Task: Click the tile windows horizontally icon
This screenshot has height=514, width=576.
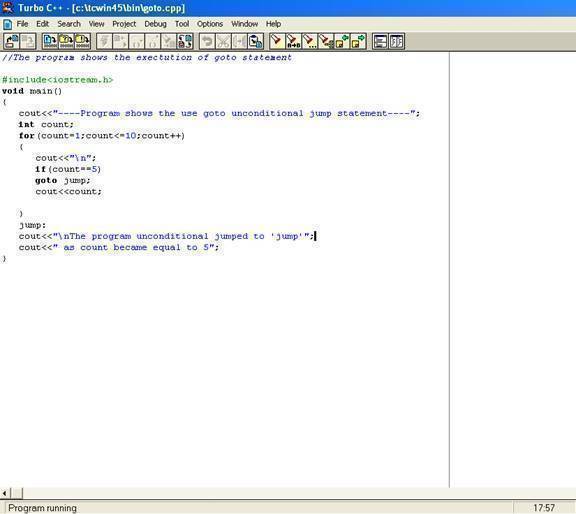Action: [380, 41]
